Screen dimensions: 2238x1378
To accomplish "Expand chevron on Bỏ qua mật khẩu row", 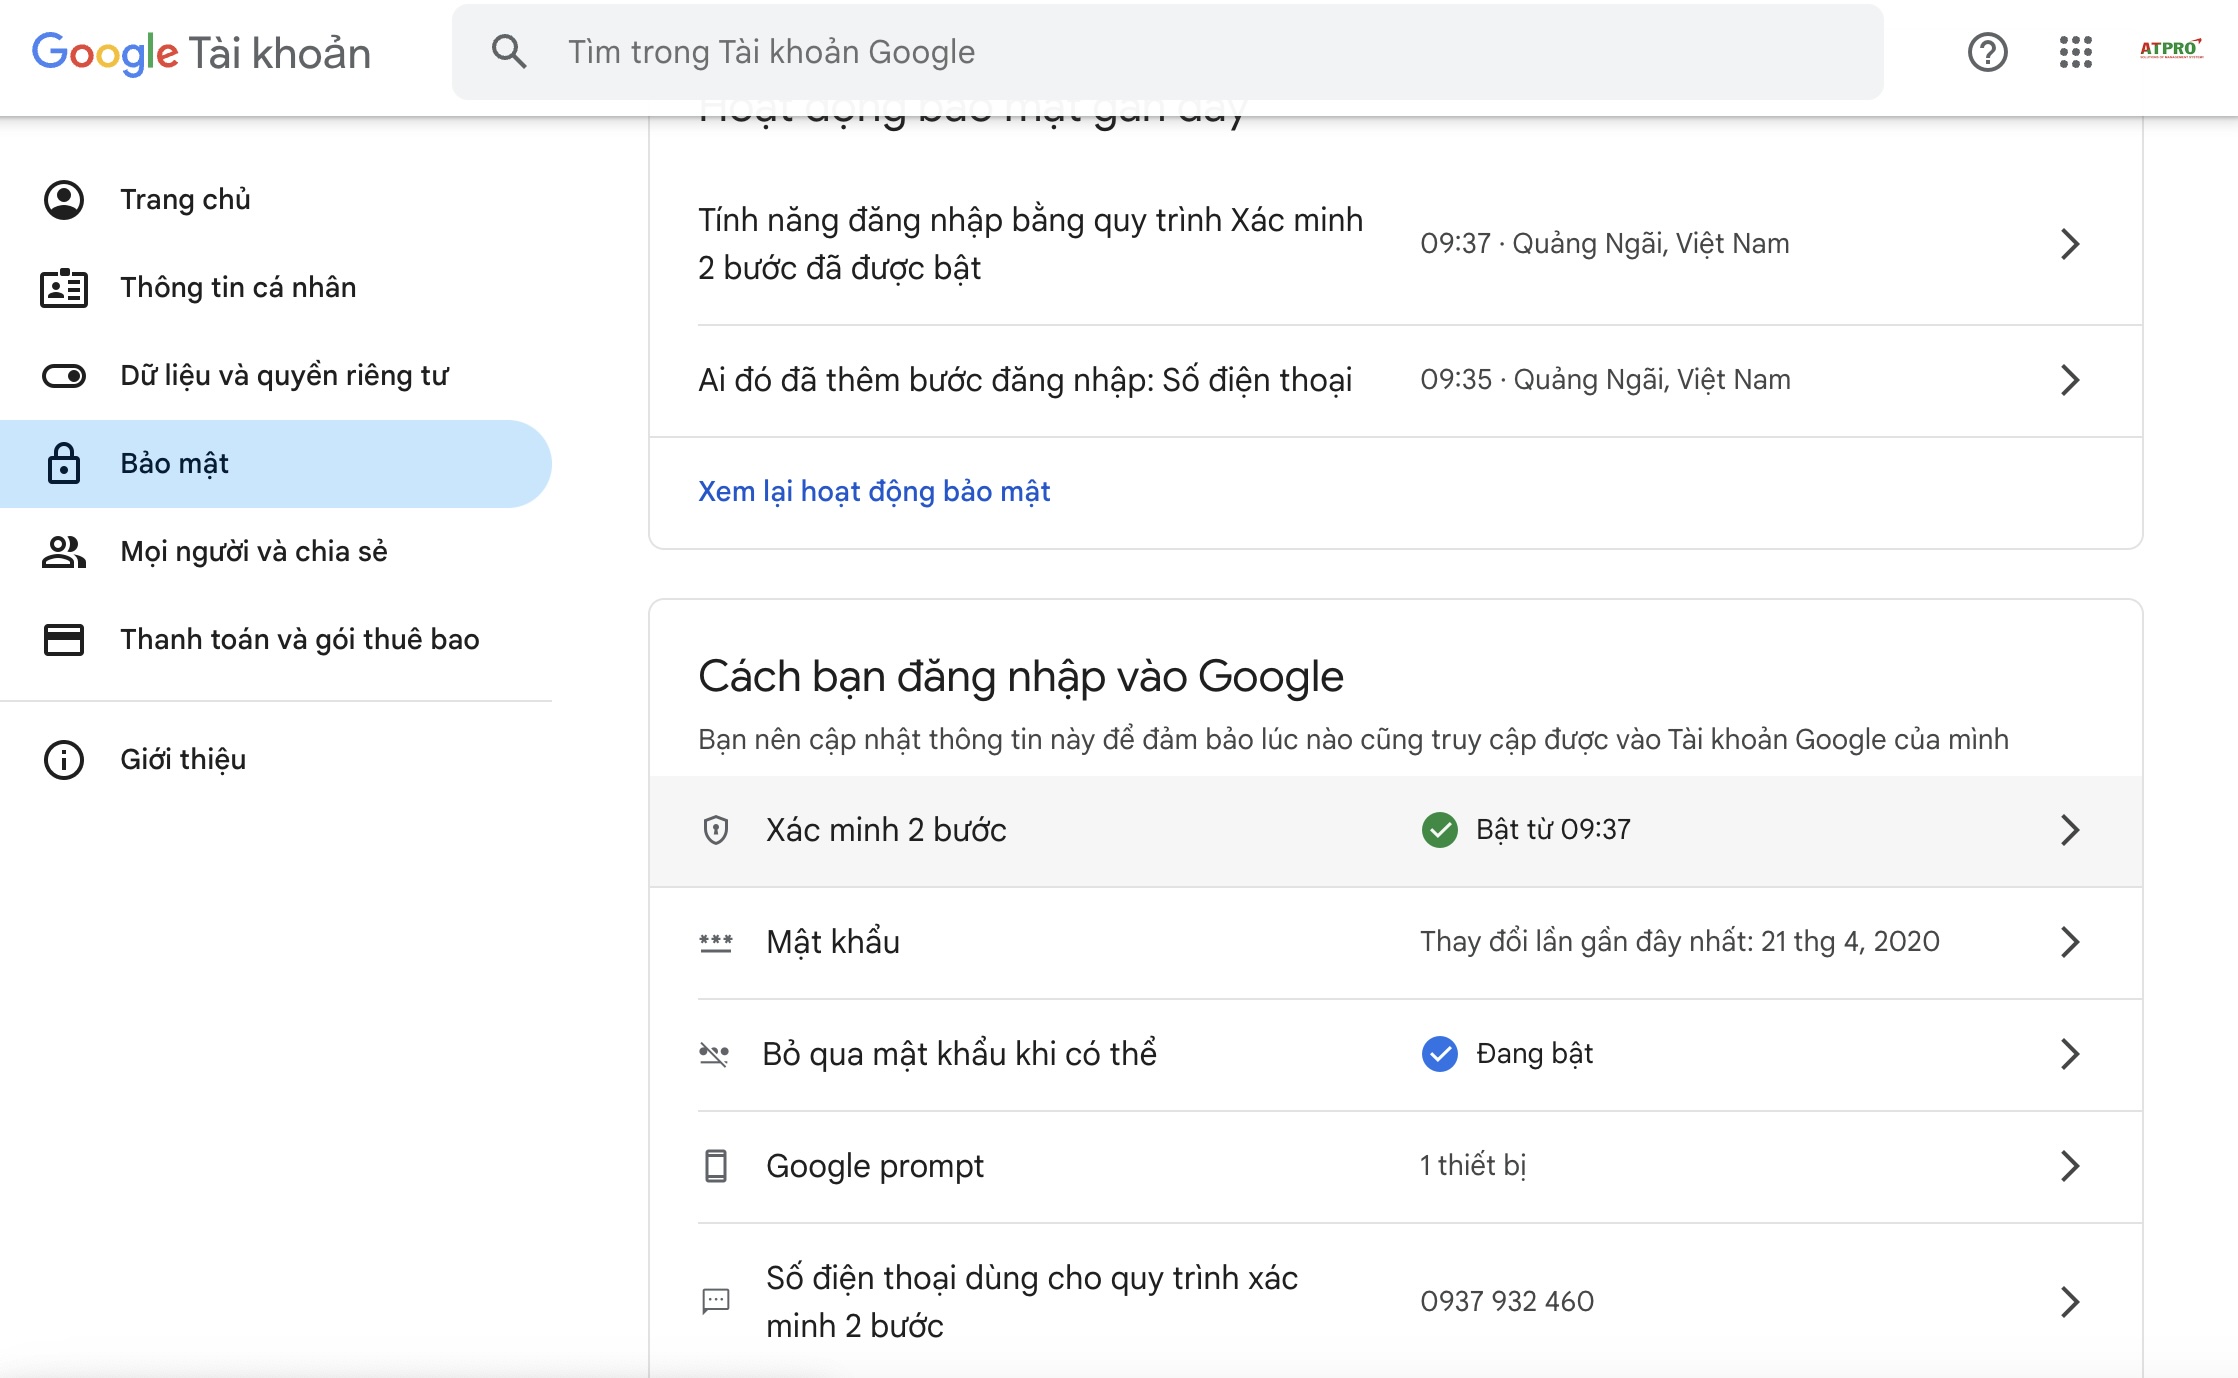I will (x=2070, y=1054).
